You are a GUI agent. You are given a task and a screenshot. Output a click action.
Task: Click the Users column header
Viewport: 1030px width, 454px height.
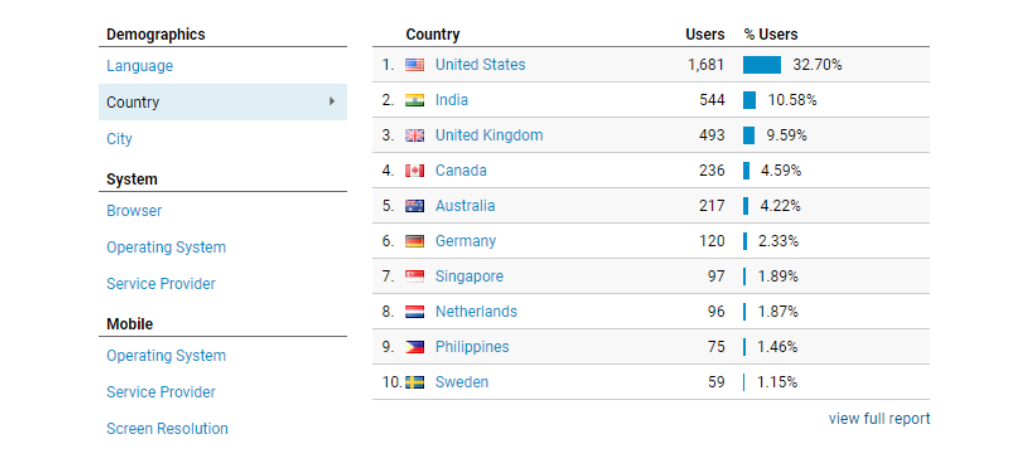(704, 34)
